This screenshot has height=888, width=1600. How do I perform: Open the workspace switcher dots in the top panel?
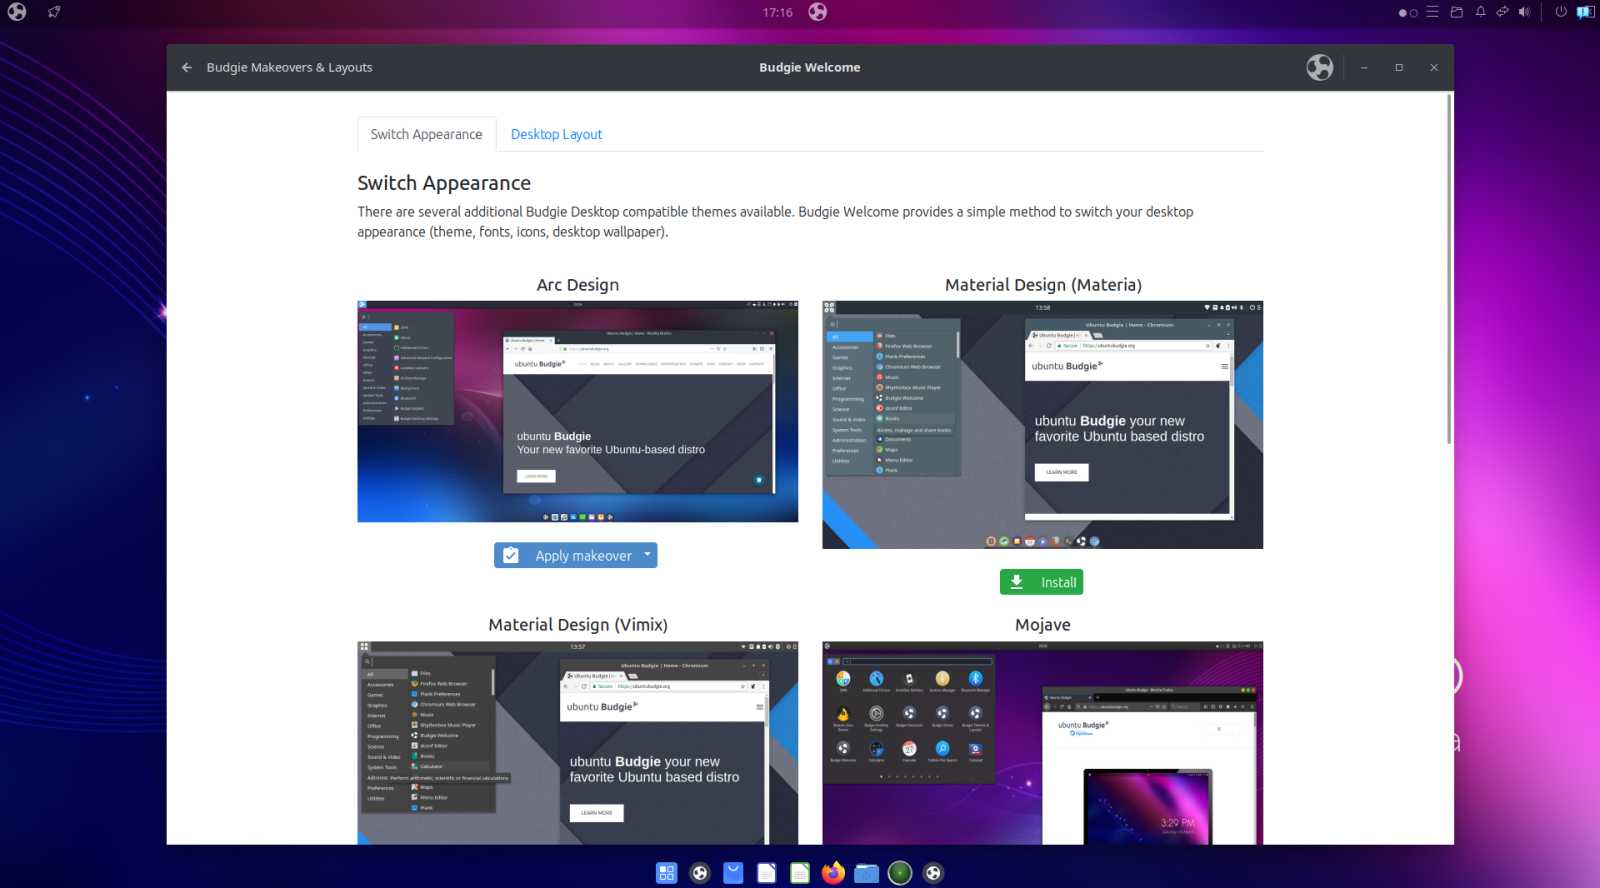click(1408, 13)
